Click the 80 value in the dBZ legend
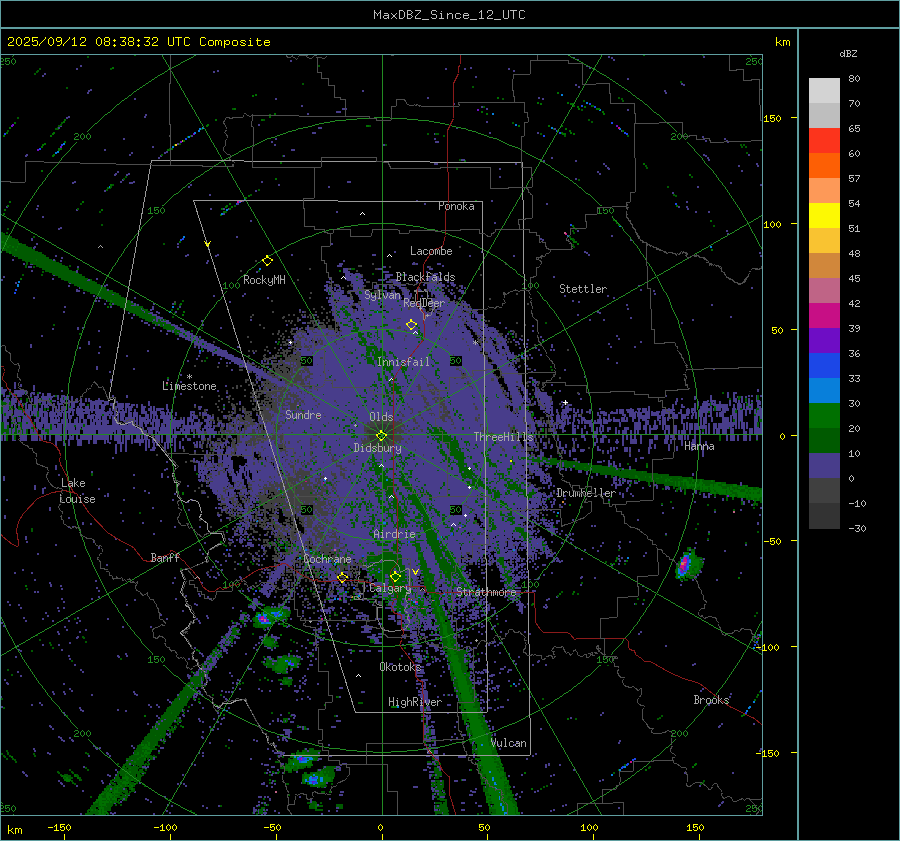Image resolution: width=900 pixels, height=841 pixels. pyautogui.click(x=854, y=79)
